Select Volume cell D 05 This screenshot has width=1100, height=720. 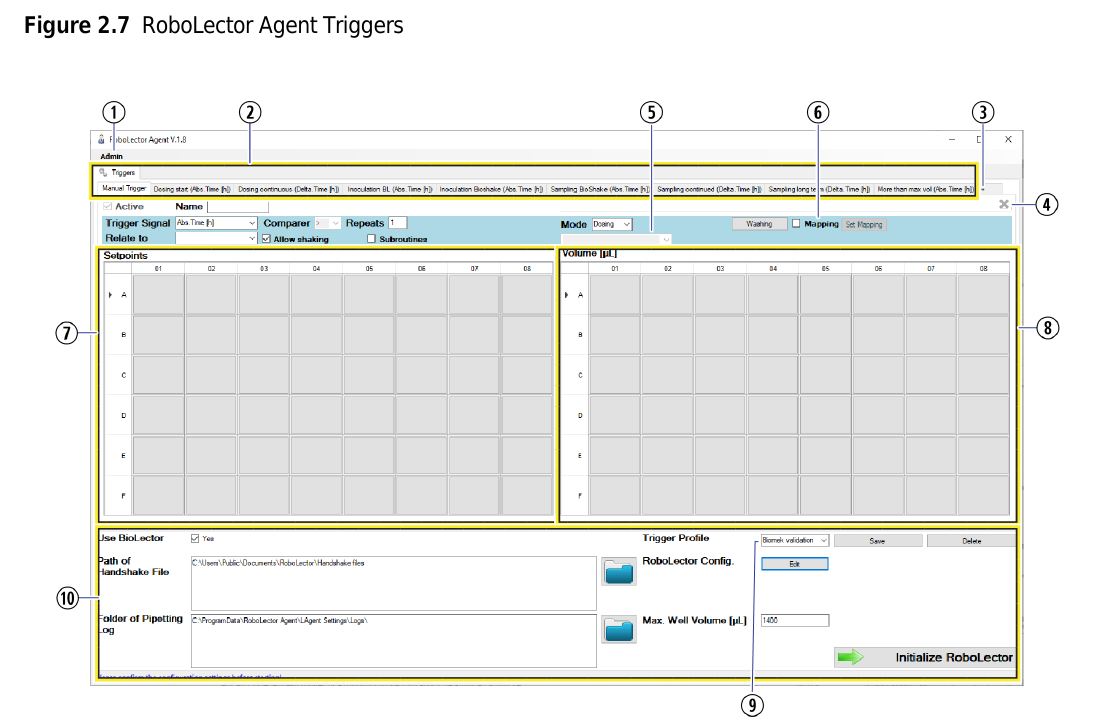pos(825,415)
